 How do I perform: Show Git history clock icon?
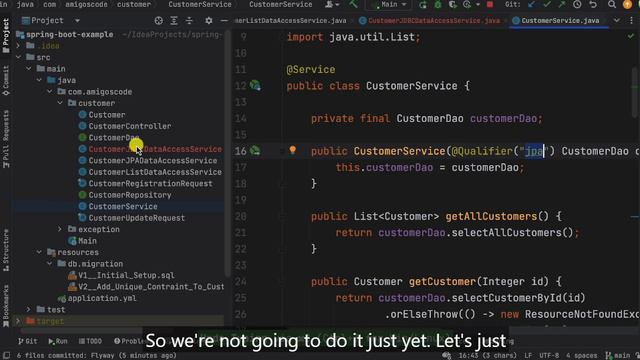[x=577, y=4]
